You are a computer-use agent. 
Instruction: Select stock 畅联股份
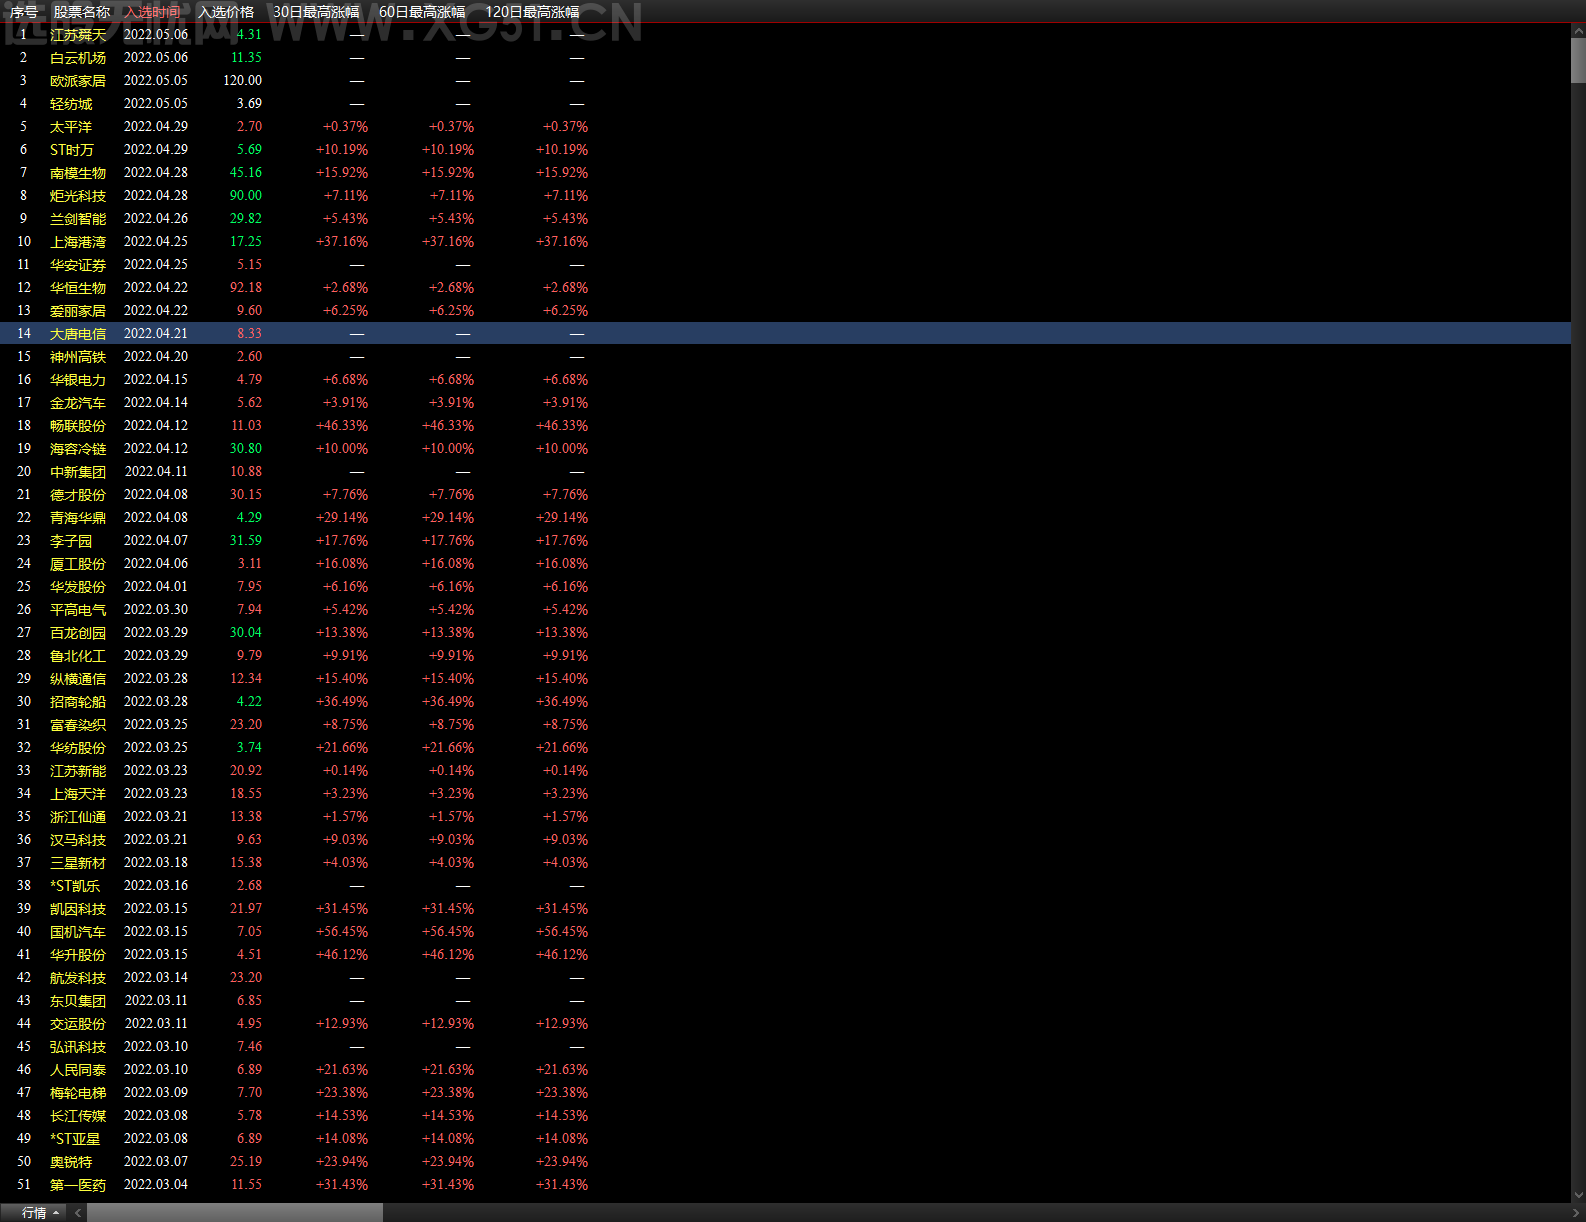78,426
